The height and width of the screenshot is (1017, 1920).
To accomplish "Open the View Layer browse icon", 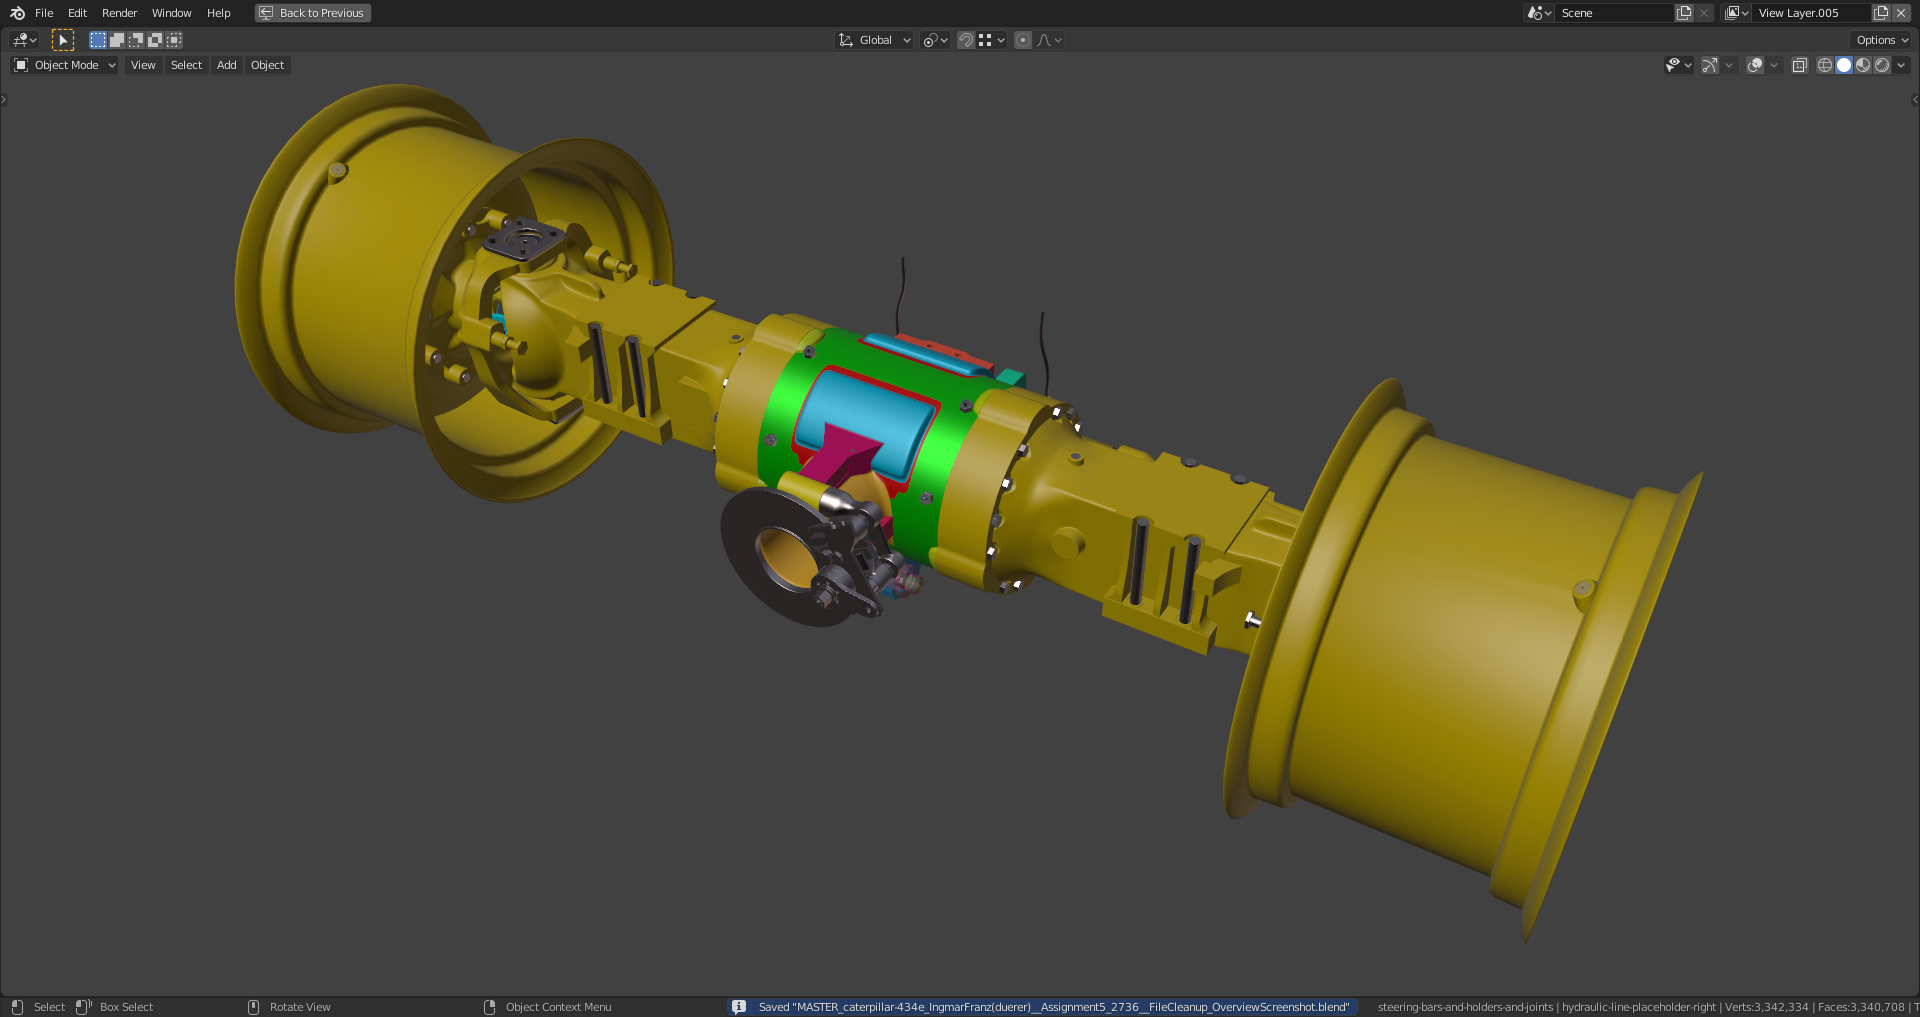I will click(x=1737, y=13).
